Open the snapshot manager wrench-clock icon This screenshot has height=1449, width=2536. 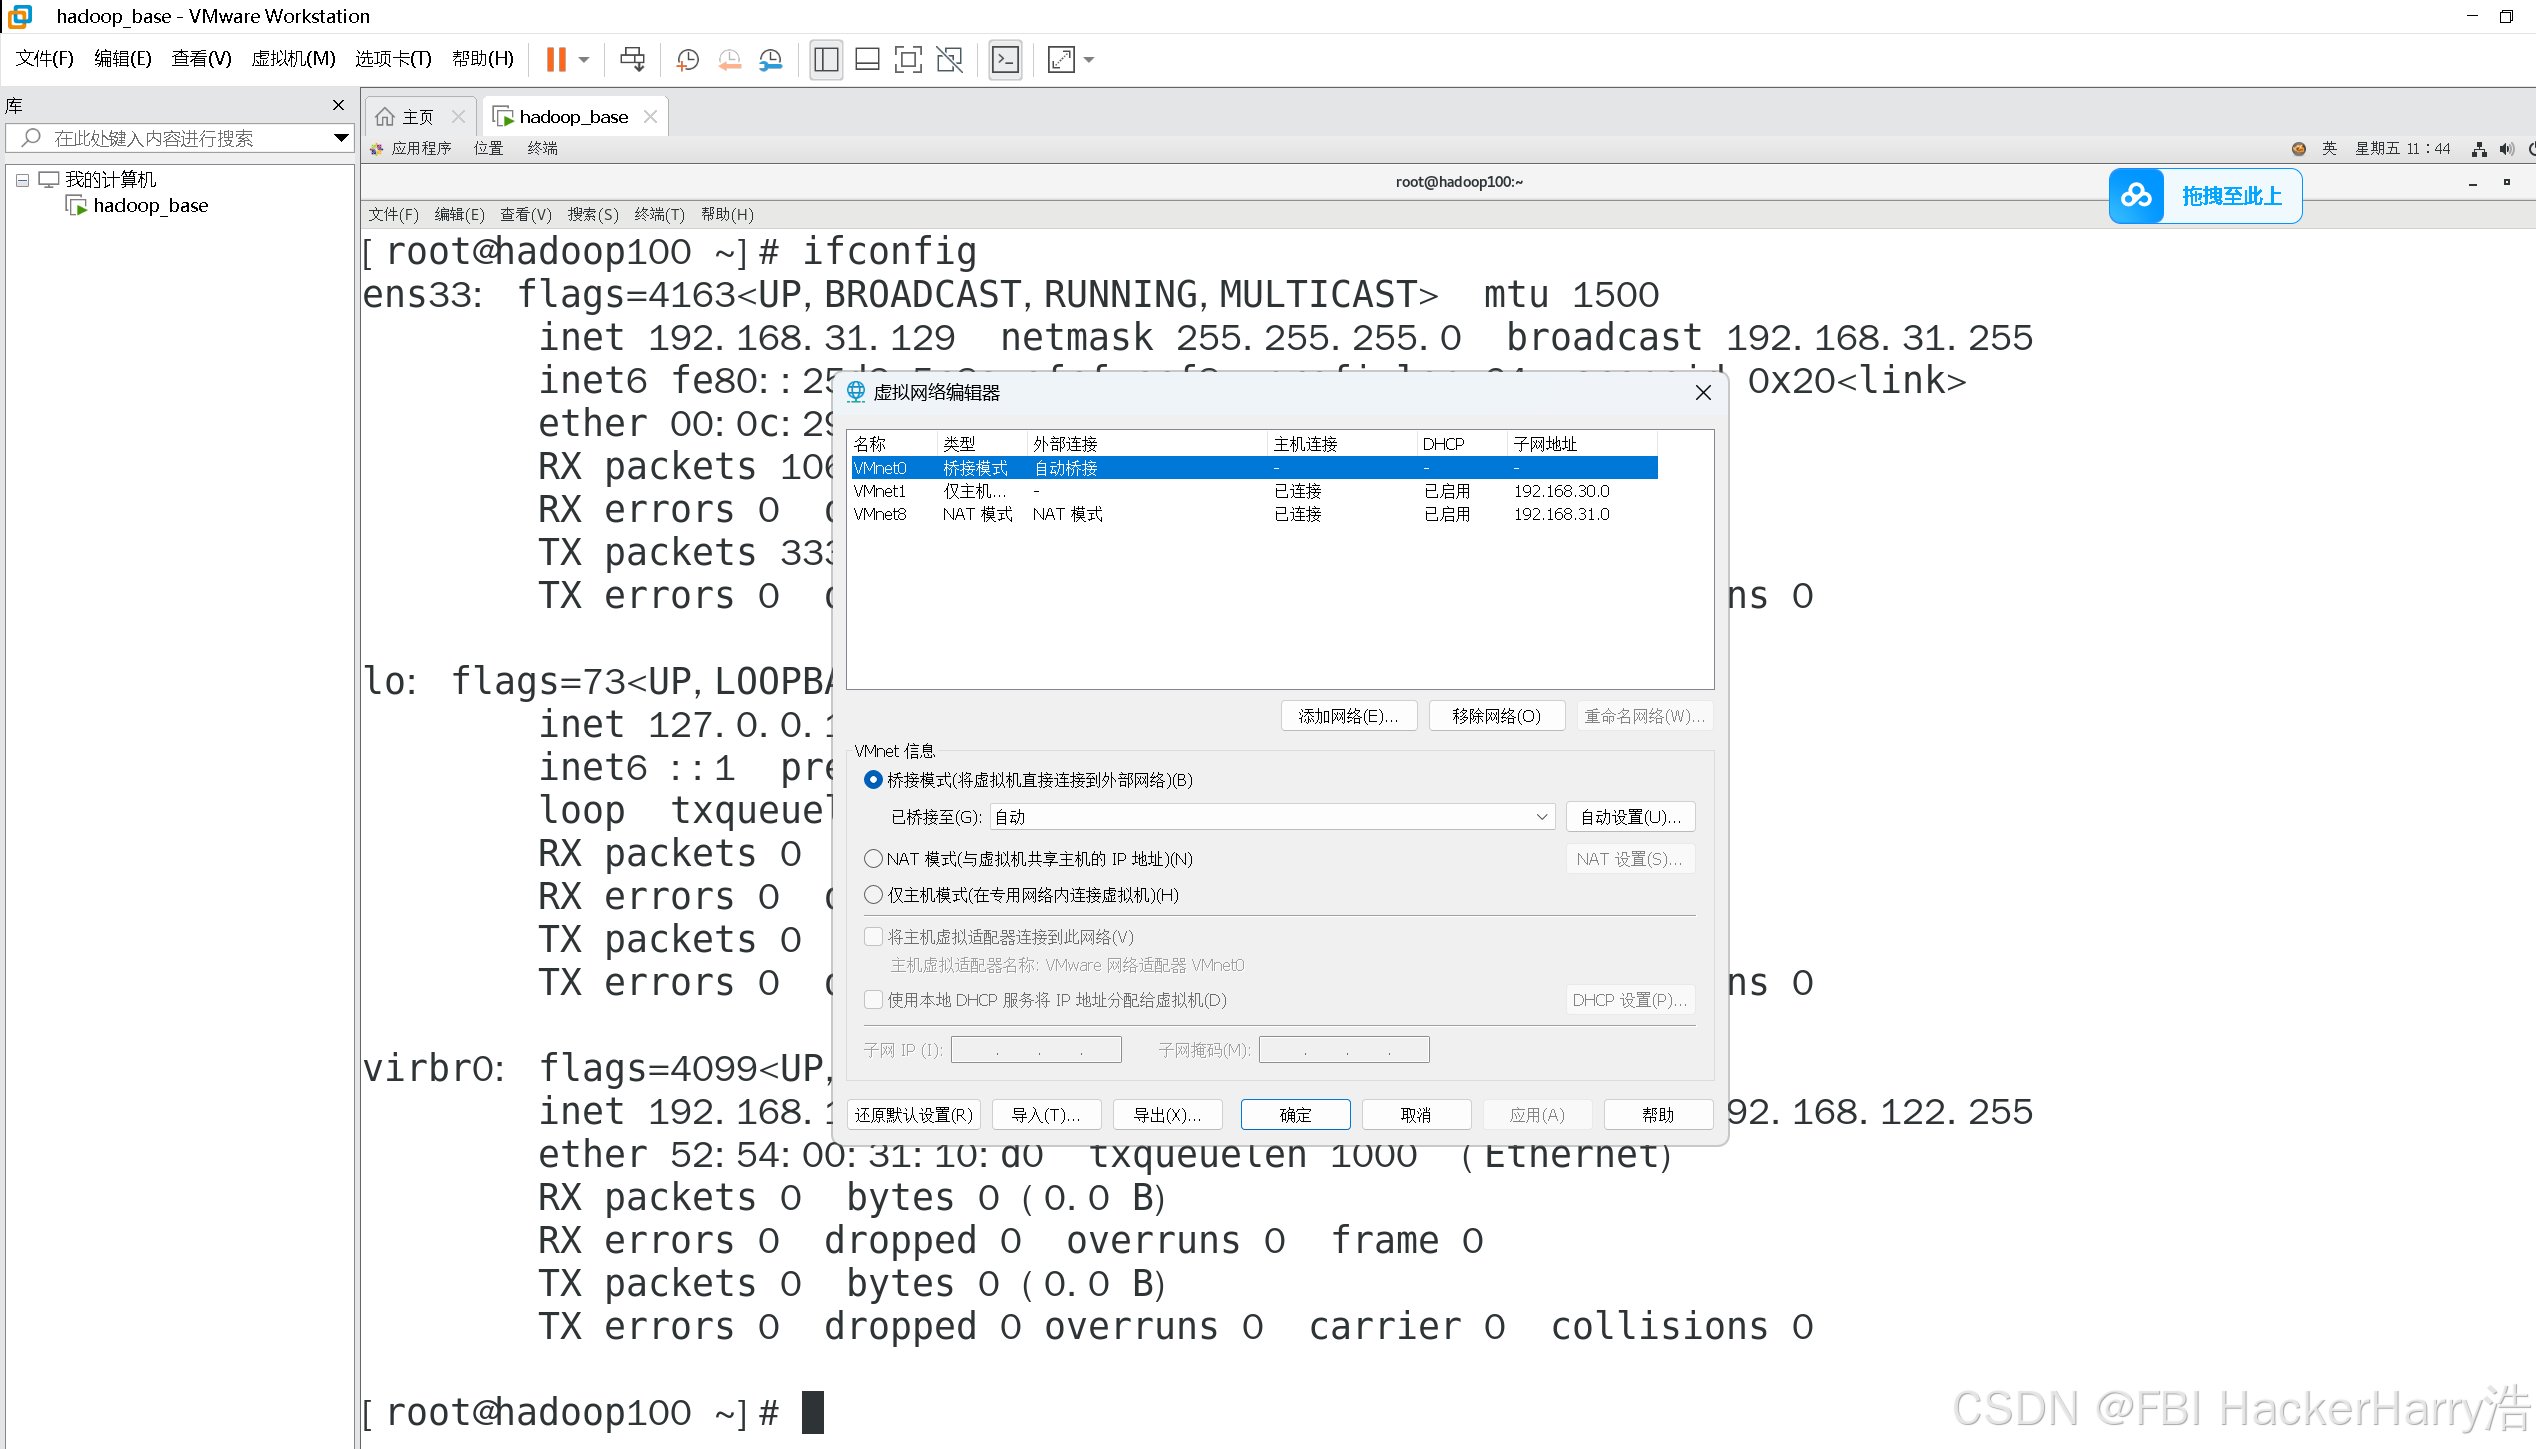(770, 60)
